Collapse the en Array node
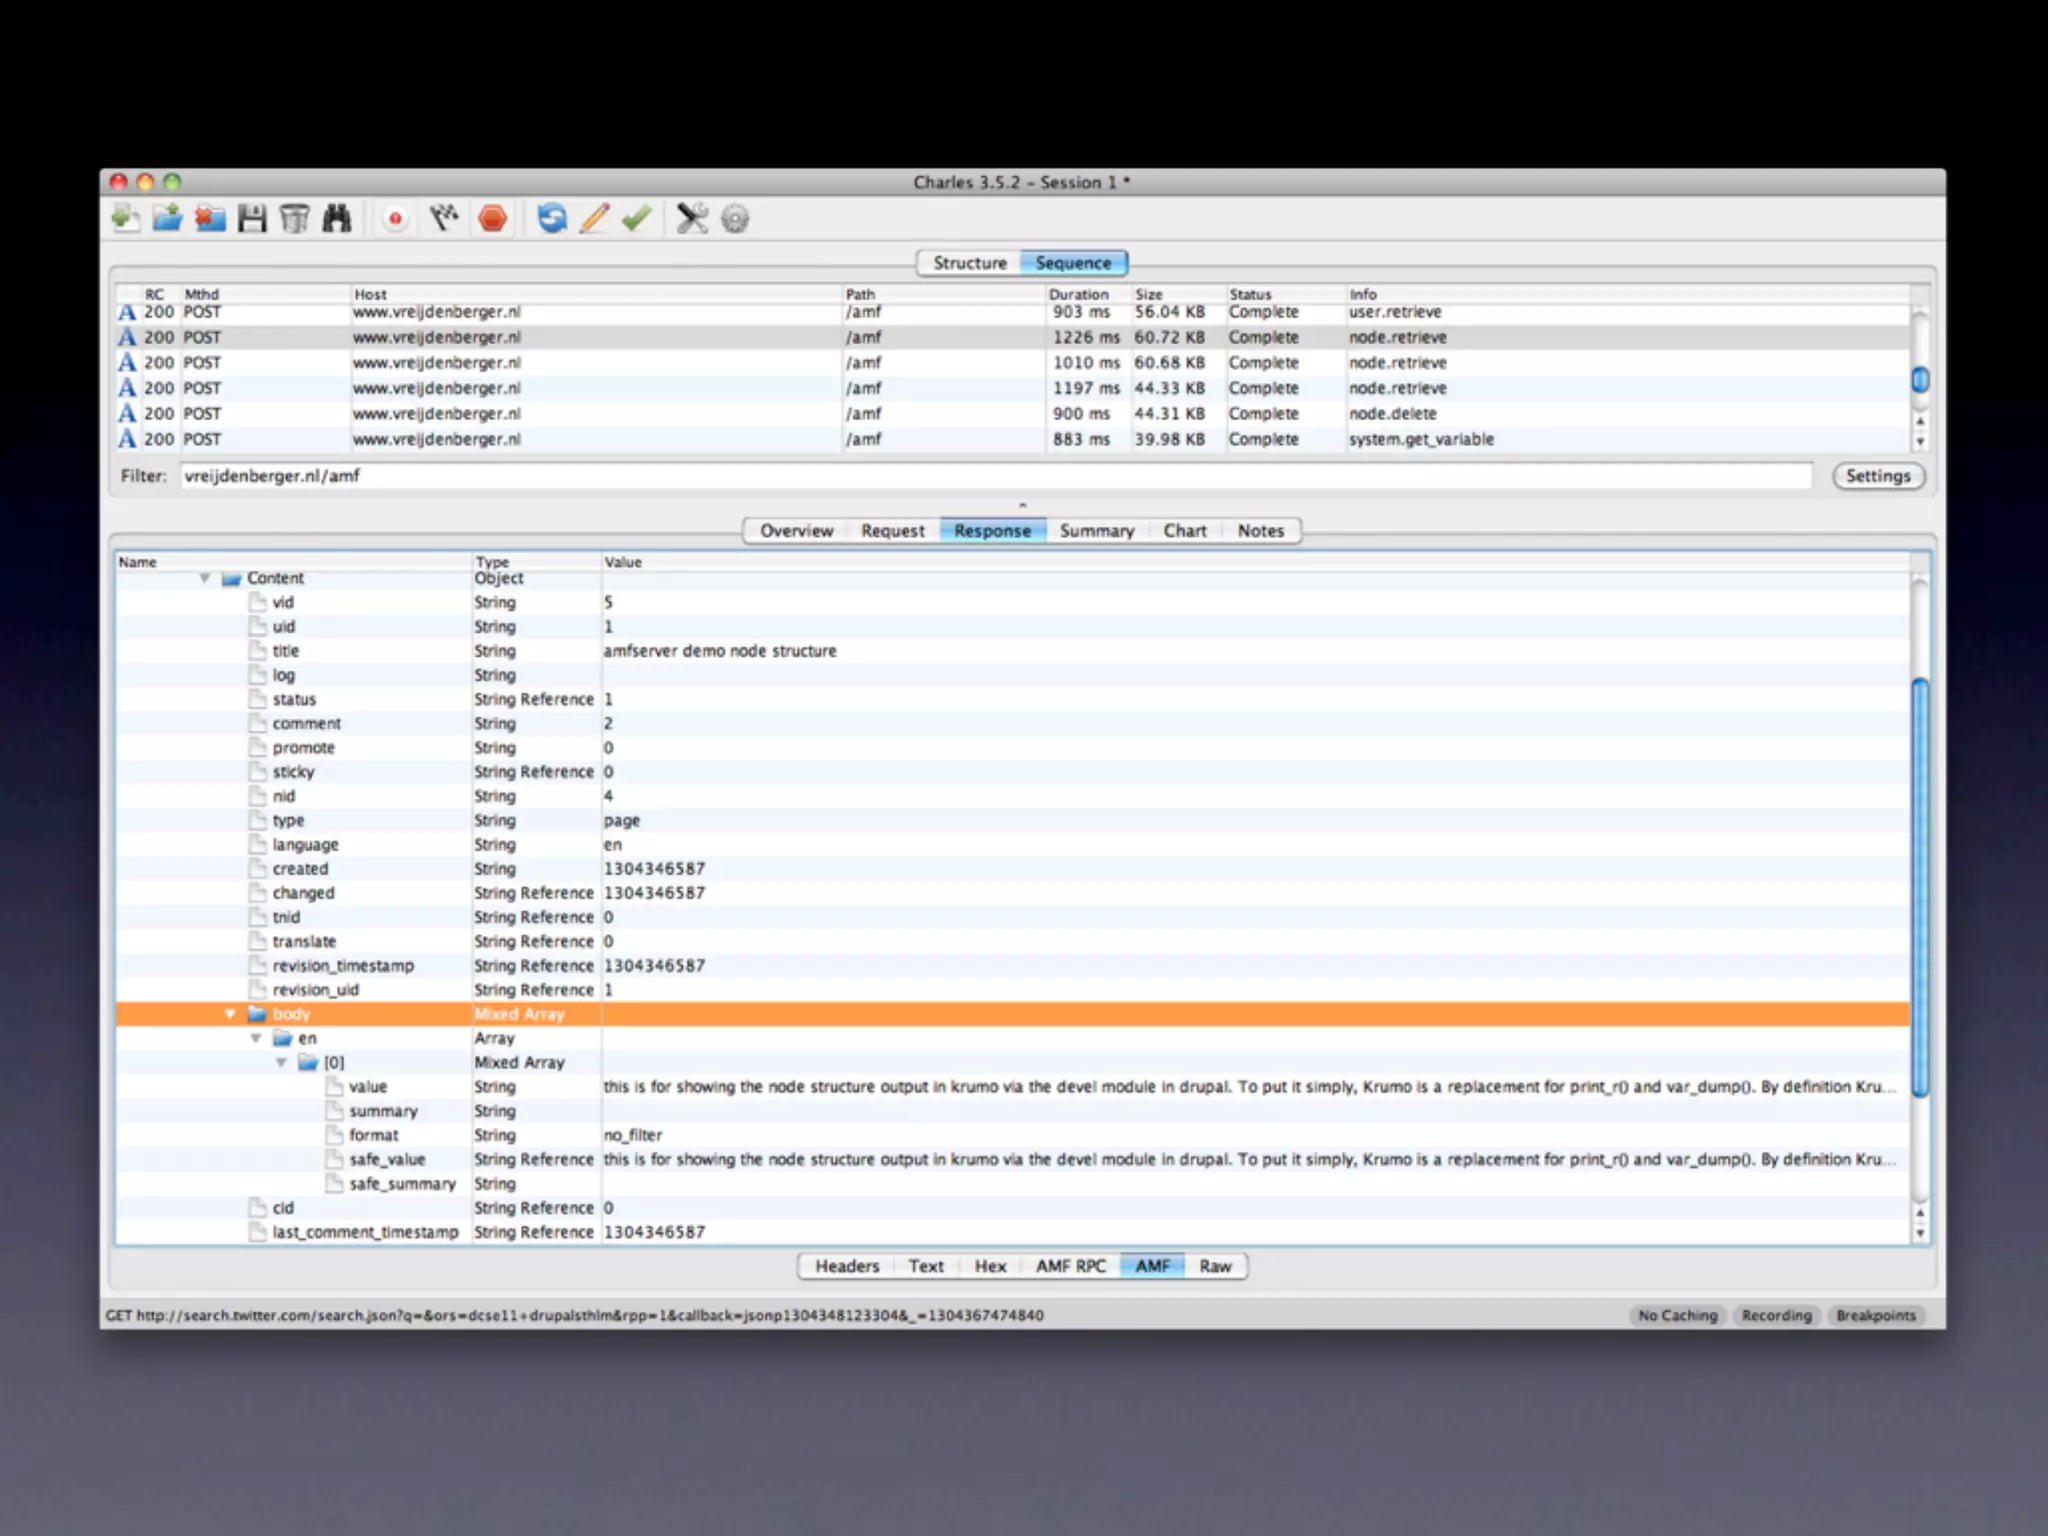This screenshot has width=2048, height=1536. coord(256,1038)
